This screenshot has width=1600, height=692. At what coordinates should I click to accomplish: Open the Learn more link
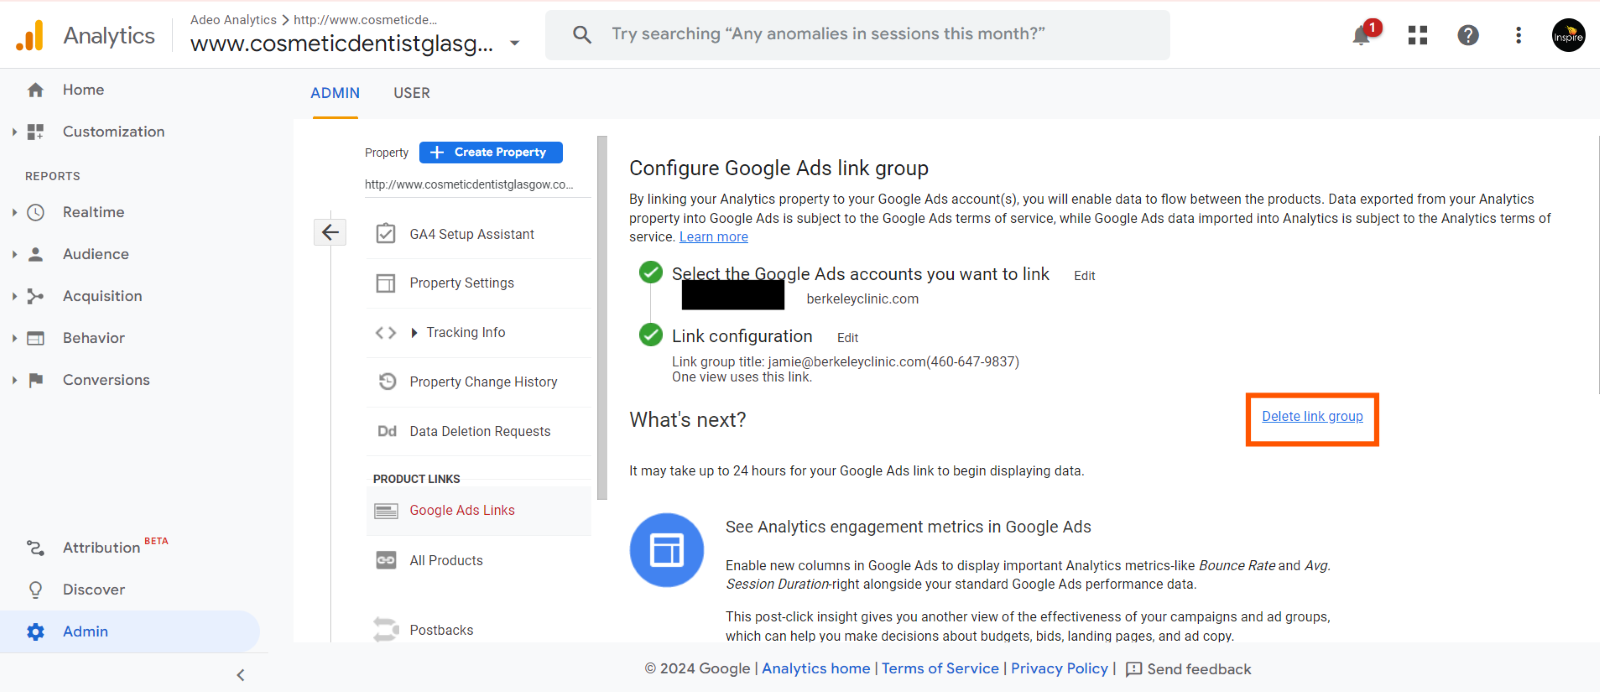(x=714, y=237)
